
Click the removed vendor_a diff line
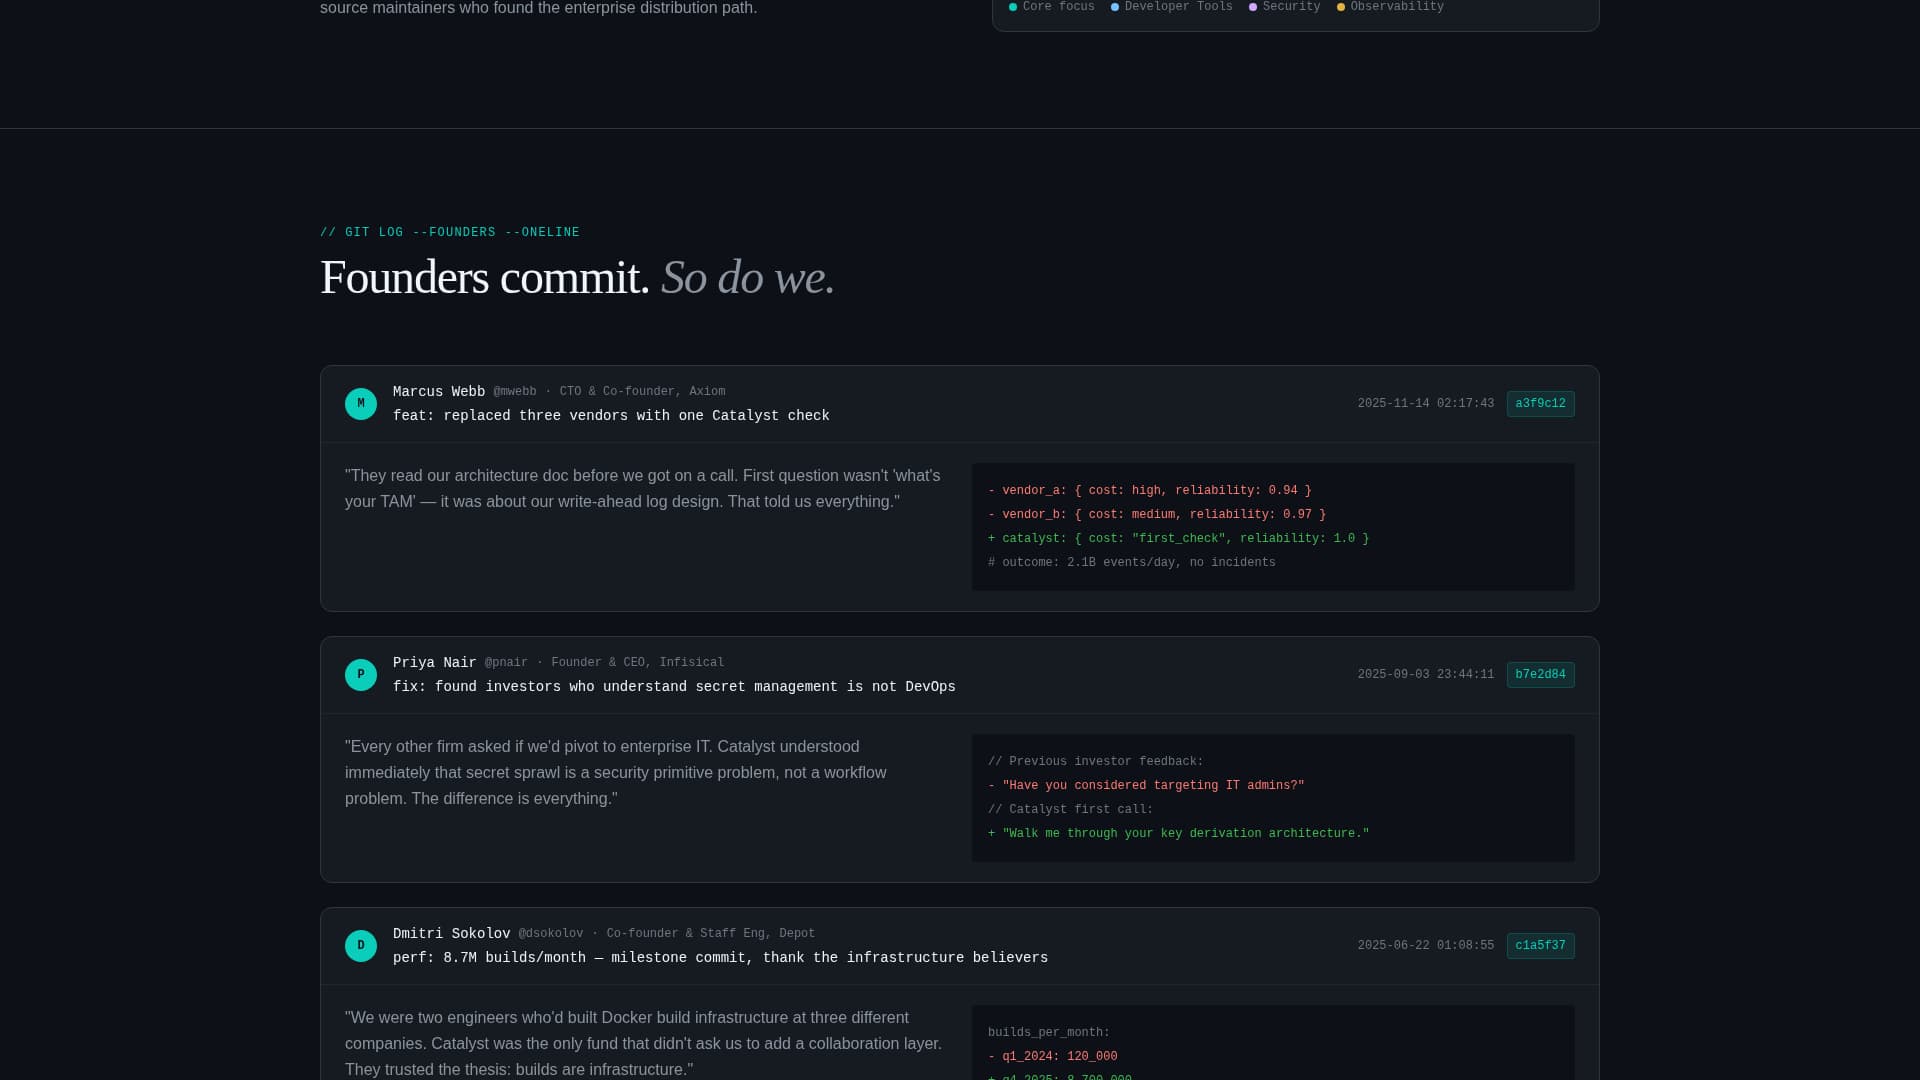(1150, 491)
